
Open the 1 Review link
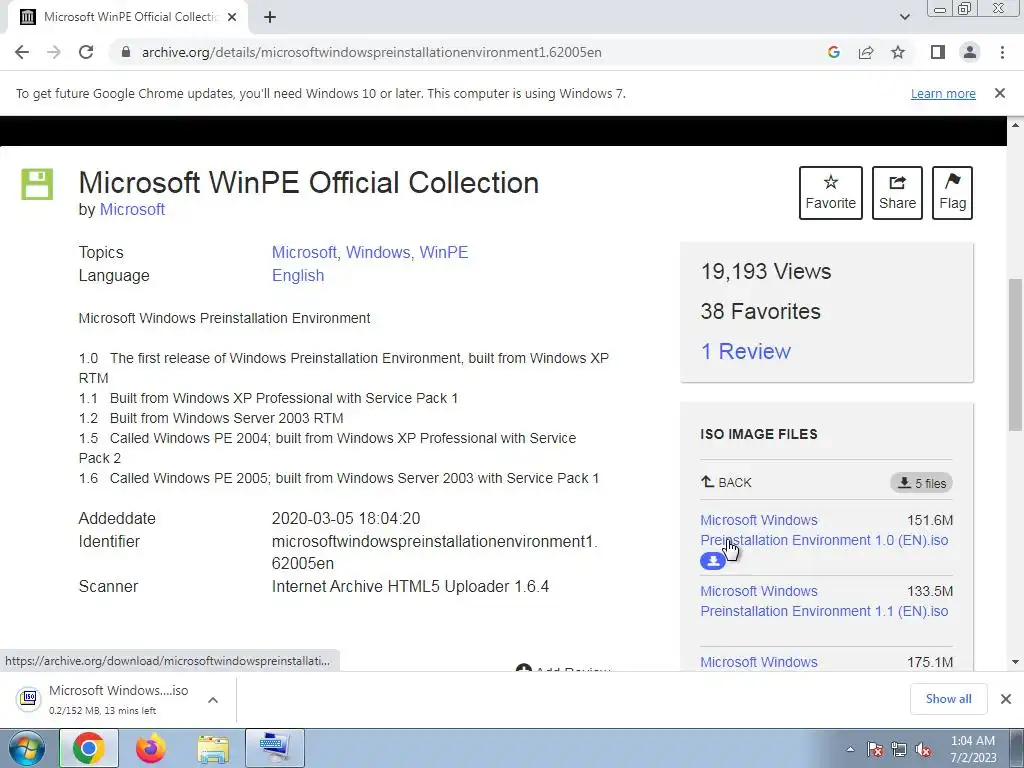pyautogui.click(x=745, y=351)
